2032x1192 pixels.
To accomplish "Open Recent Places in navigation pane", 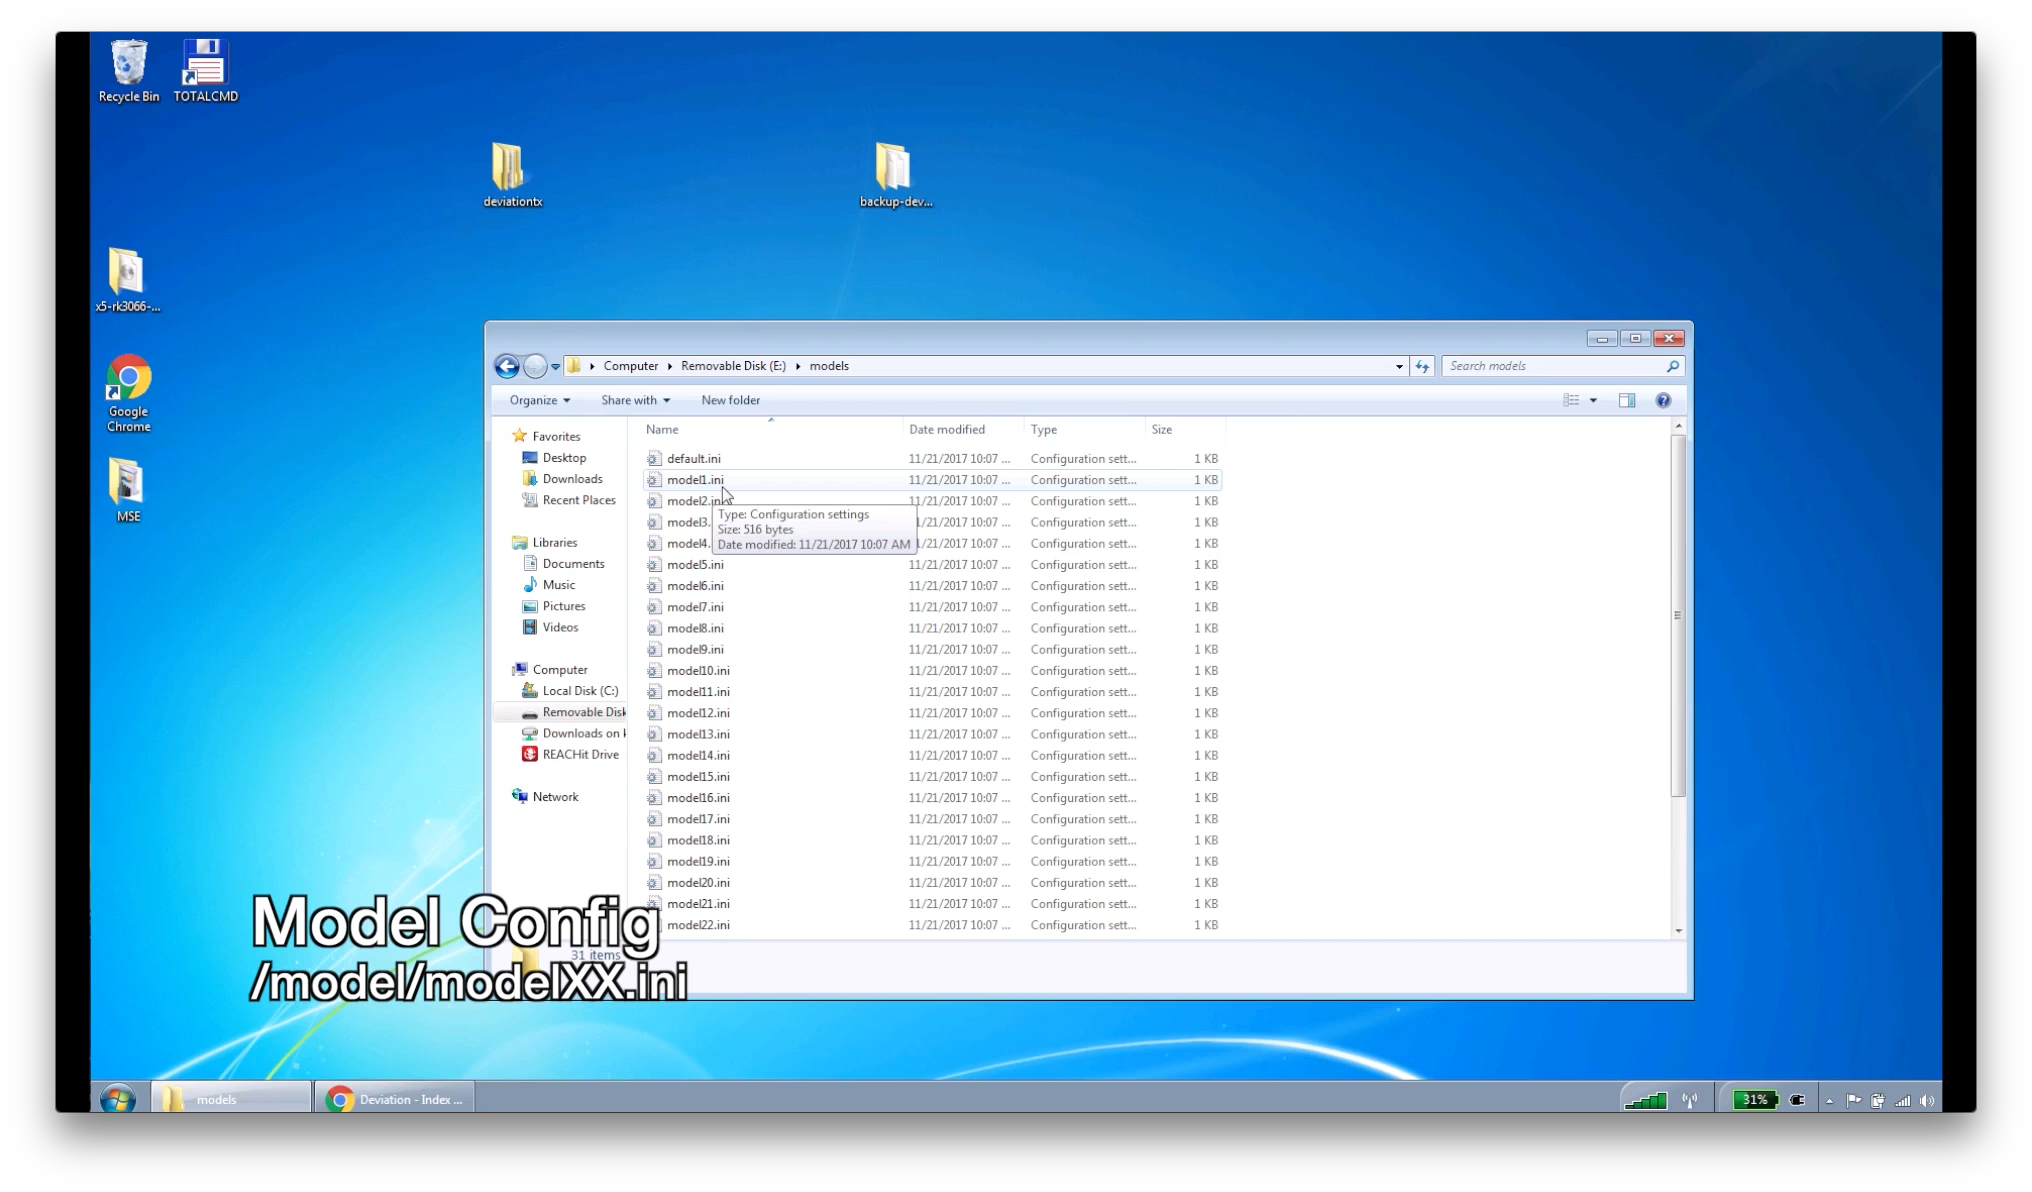I will tap(579, 500).
